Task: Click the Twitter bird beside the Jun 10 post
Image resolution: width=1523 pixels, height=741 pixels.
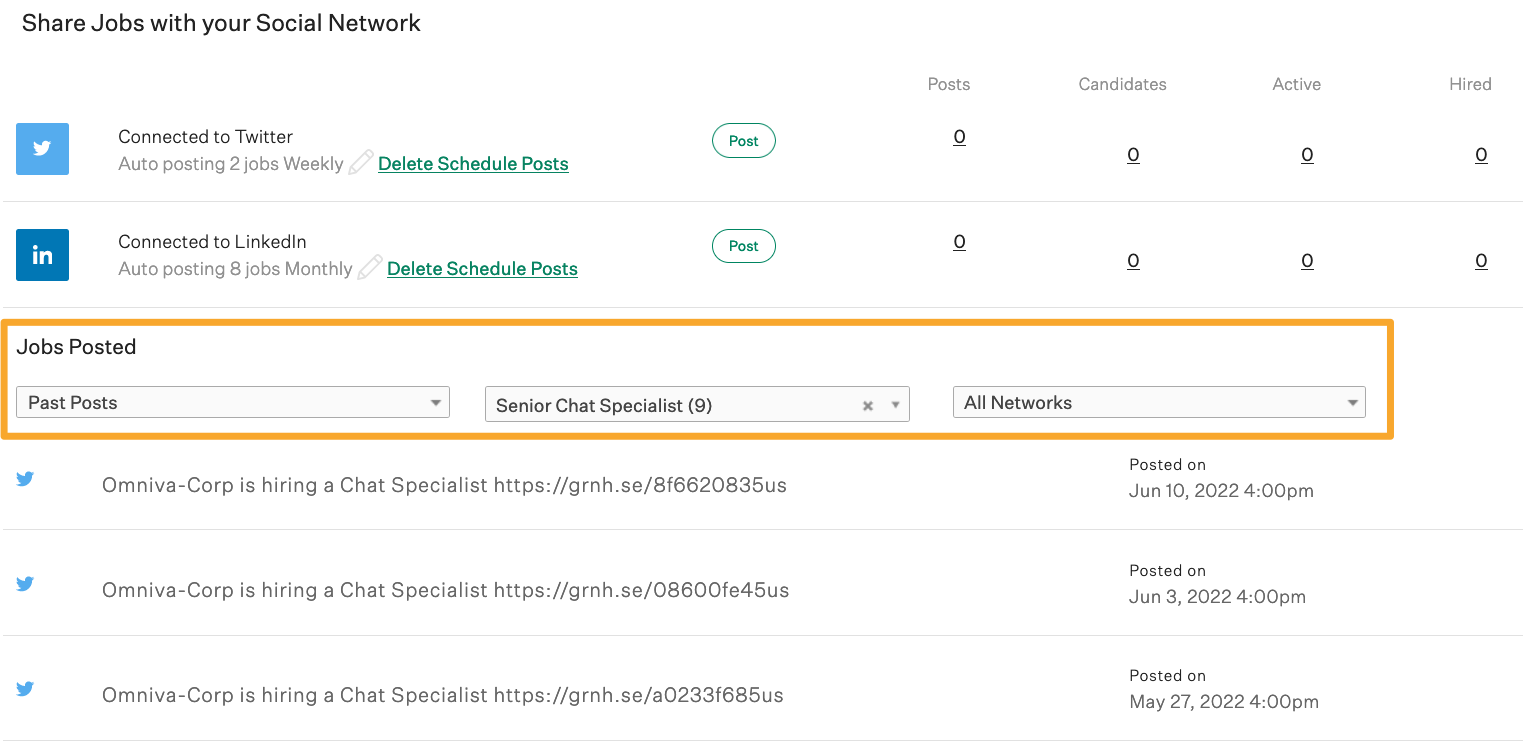Action: tap(25, 479)
